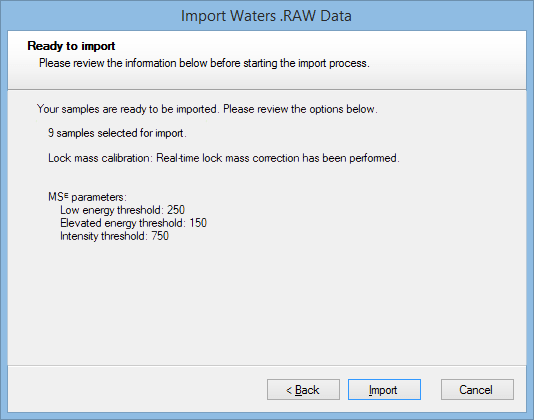Select the Lock mass calibration status line
This screenshot has height=420, width=534.
point(224,158)
